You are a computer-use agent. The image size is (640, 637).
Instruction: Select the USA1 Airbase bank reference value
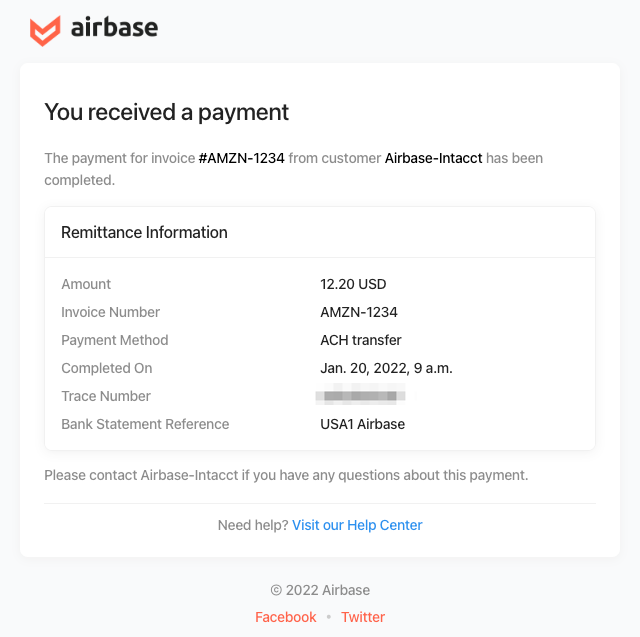[362, 424]
